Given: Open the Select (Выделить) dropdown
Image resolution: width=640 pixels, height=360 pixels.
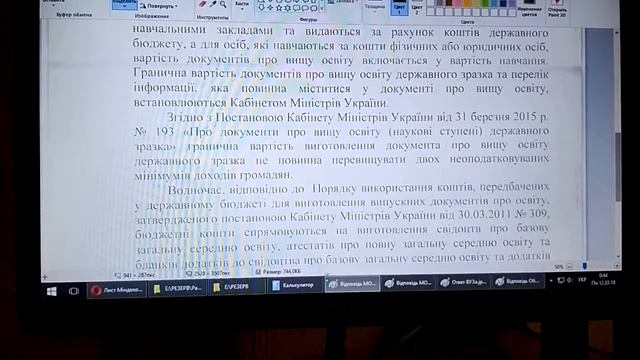Looking at the screenshot, I should (124, 5).
